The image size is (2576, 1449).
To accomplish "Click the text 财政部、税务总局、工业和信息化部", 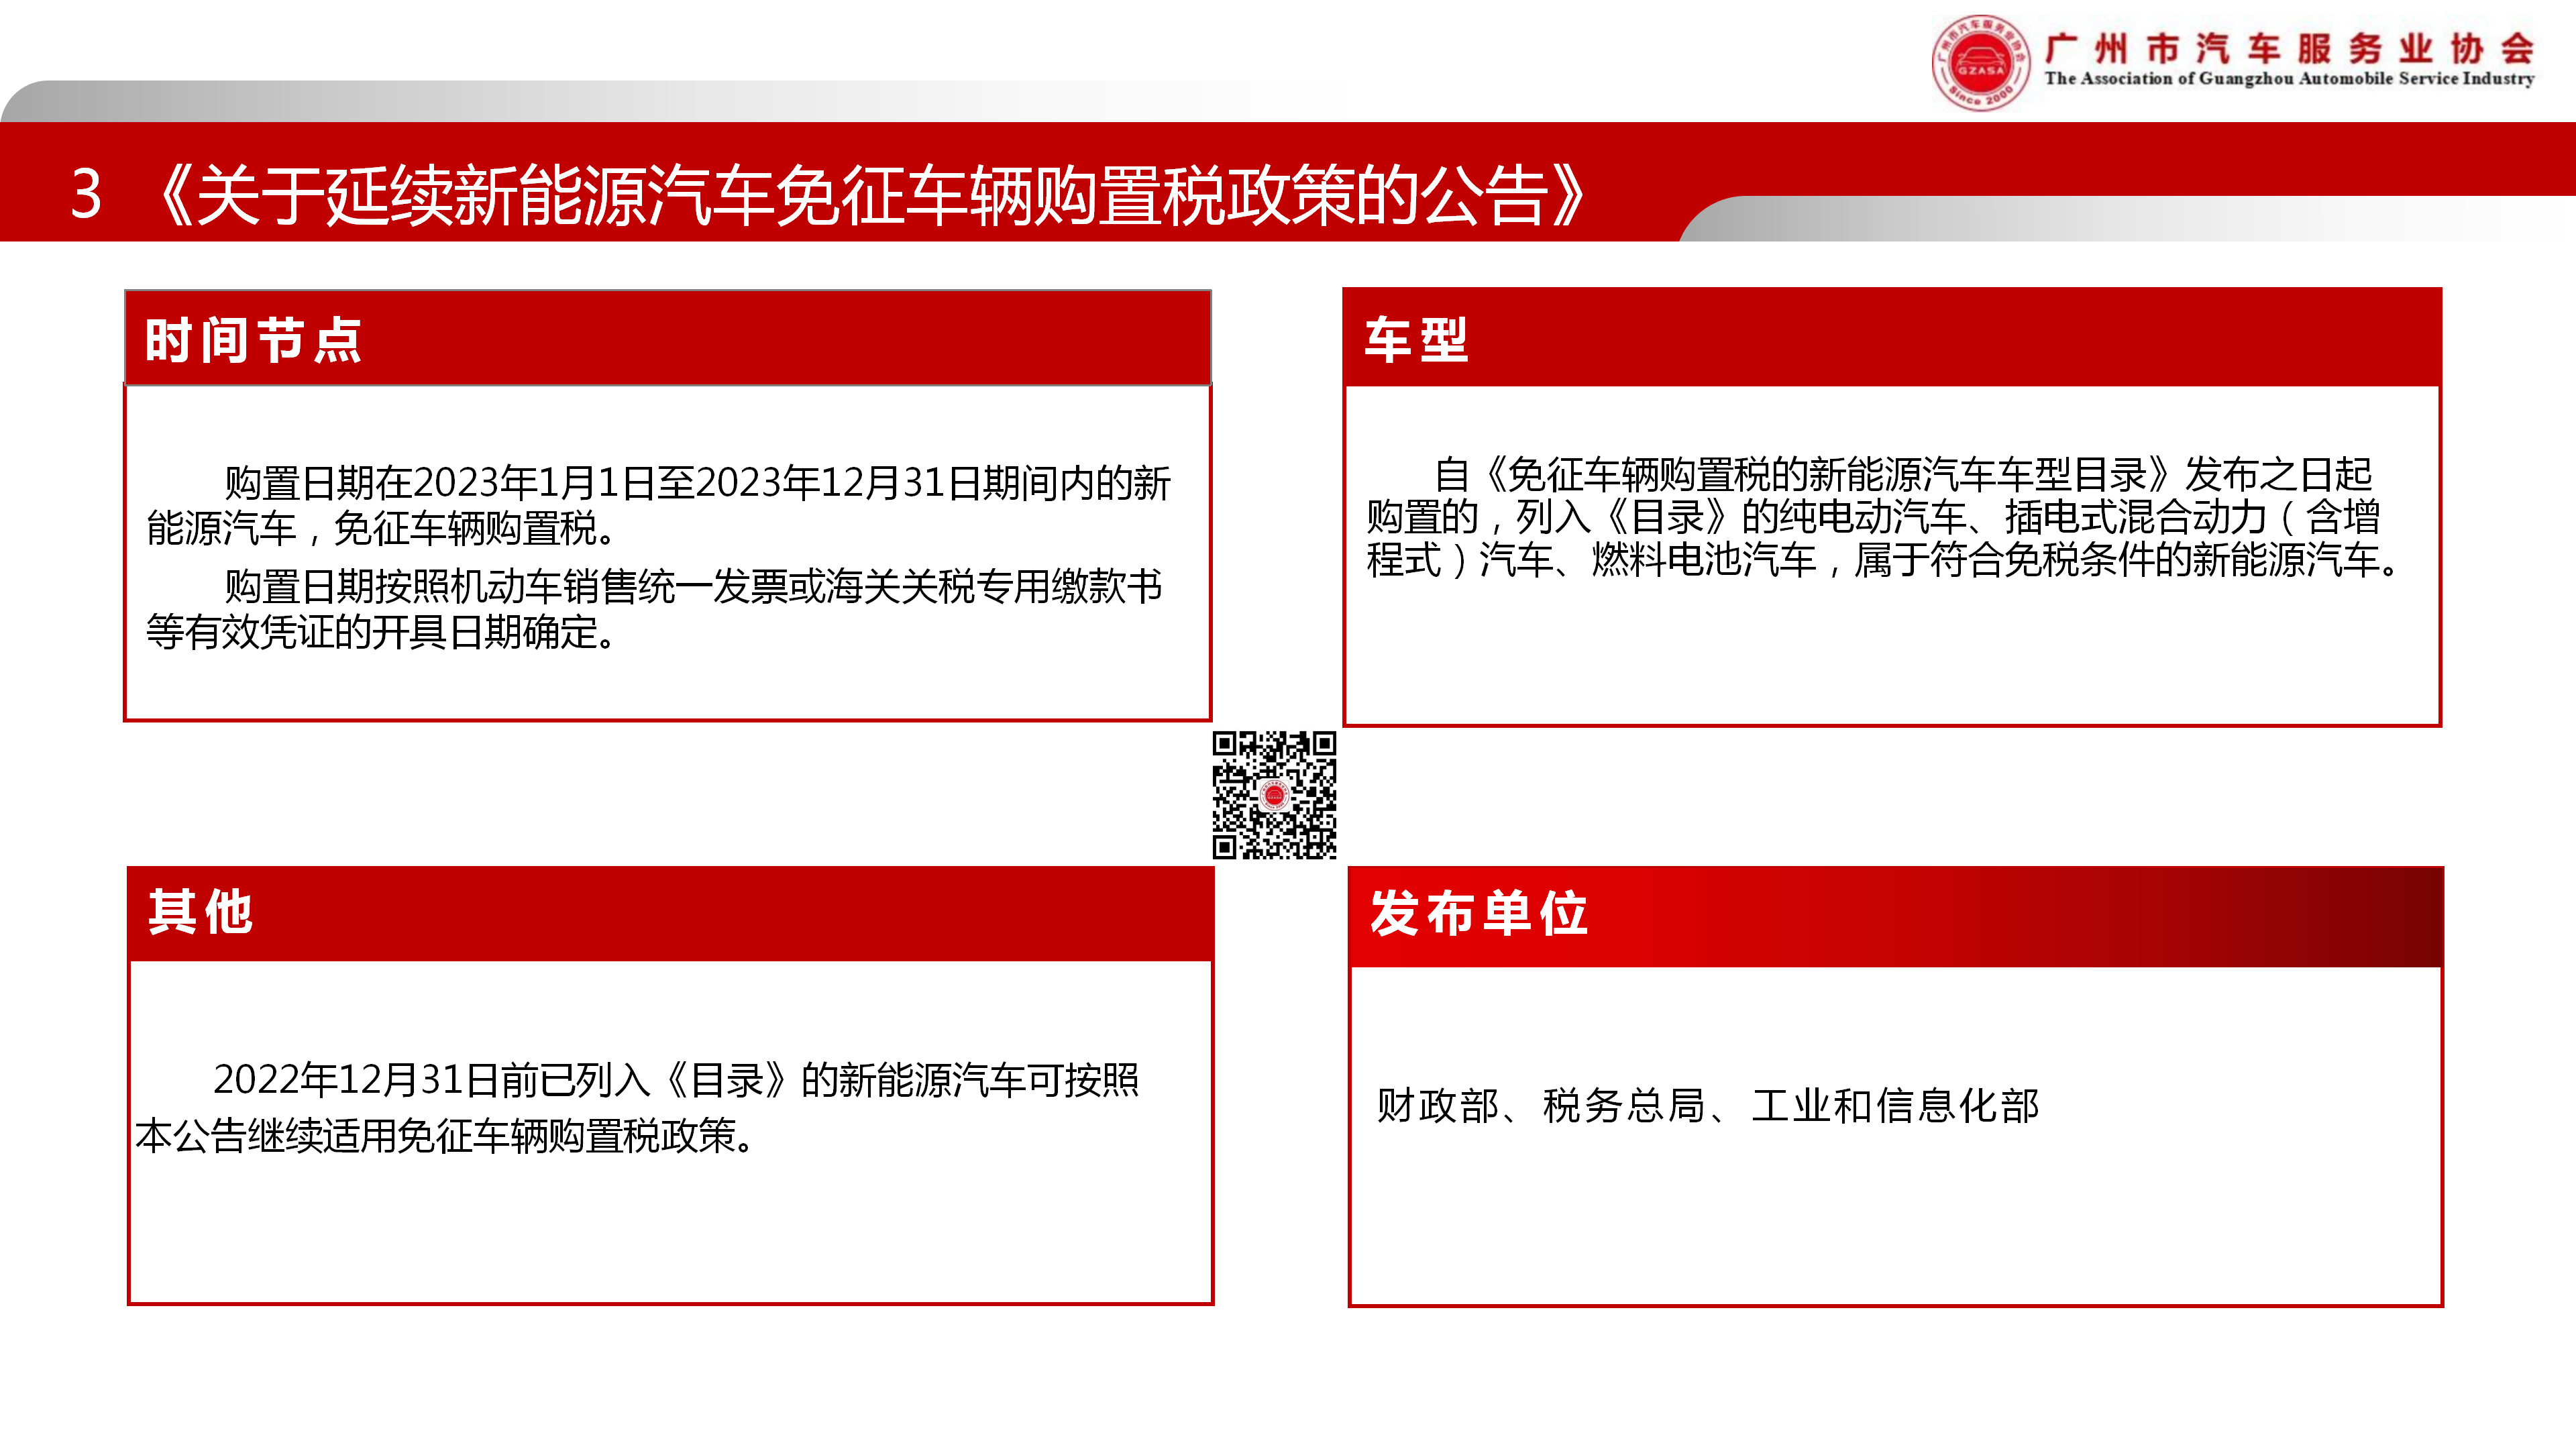I will click(1707, 1105).
